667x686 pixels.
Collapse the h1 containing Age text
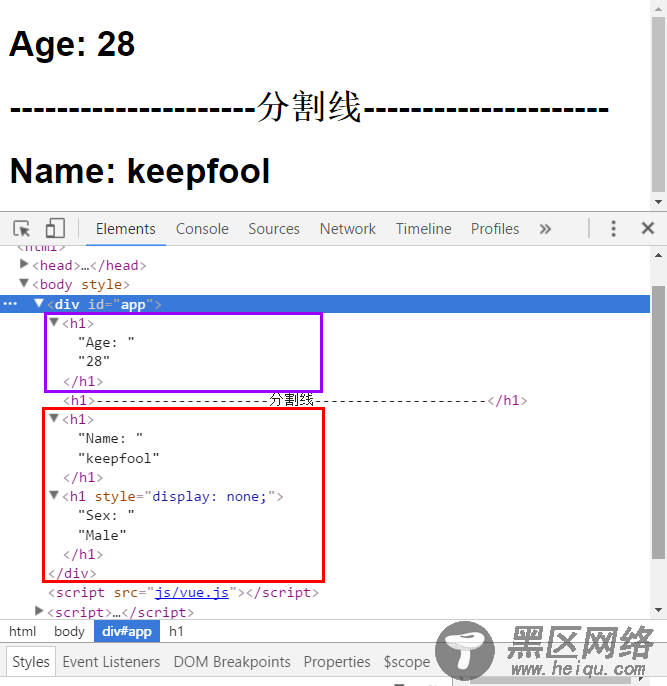pos(54,322)
